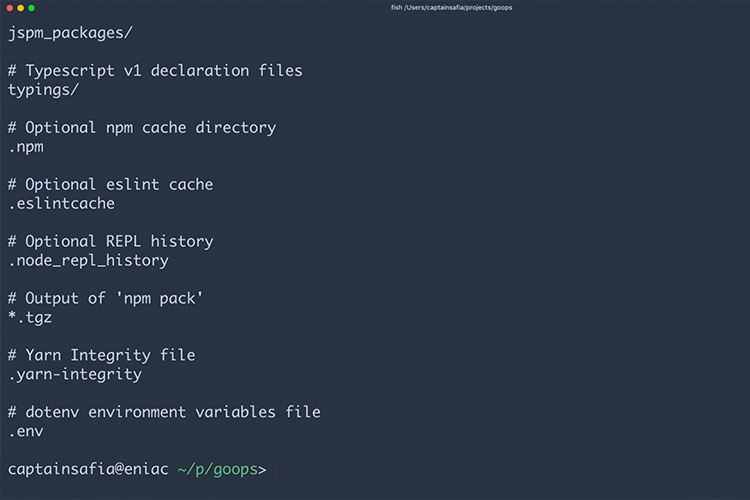Click the jspm_packages/ line

tap(70, 33)
